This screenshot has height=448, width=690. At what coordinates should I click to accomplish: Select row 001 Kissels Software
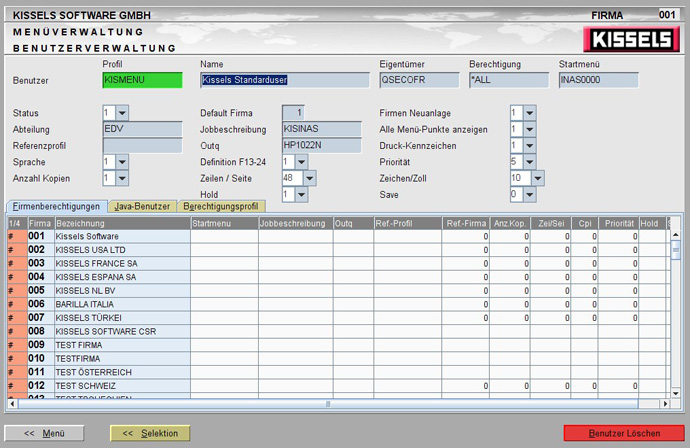click(x=338, y=236)
